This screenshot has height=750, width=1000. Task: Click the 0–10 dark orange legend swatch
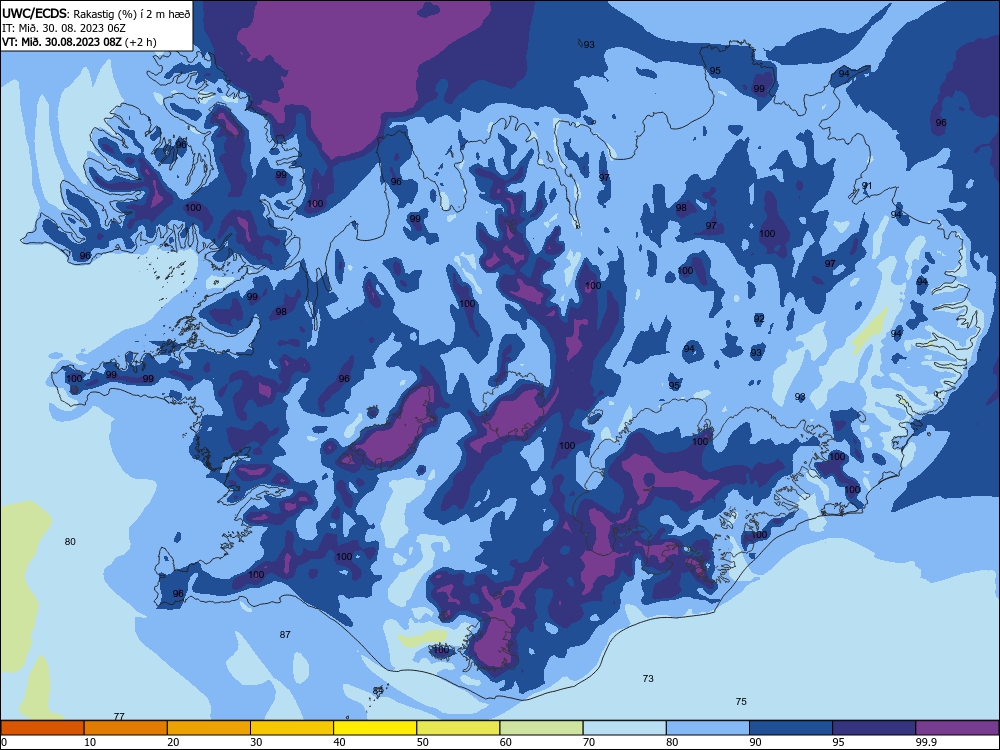click(x=42, y=728)
